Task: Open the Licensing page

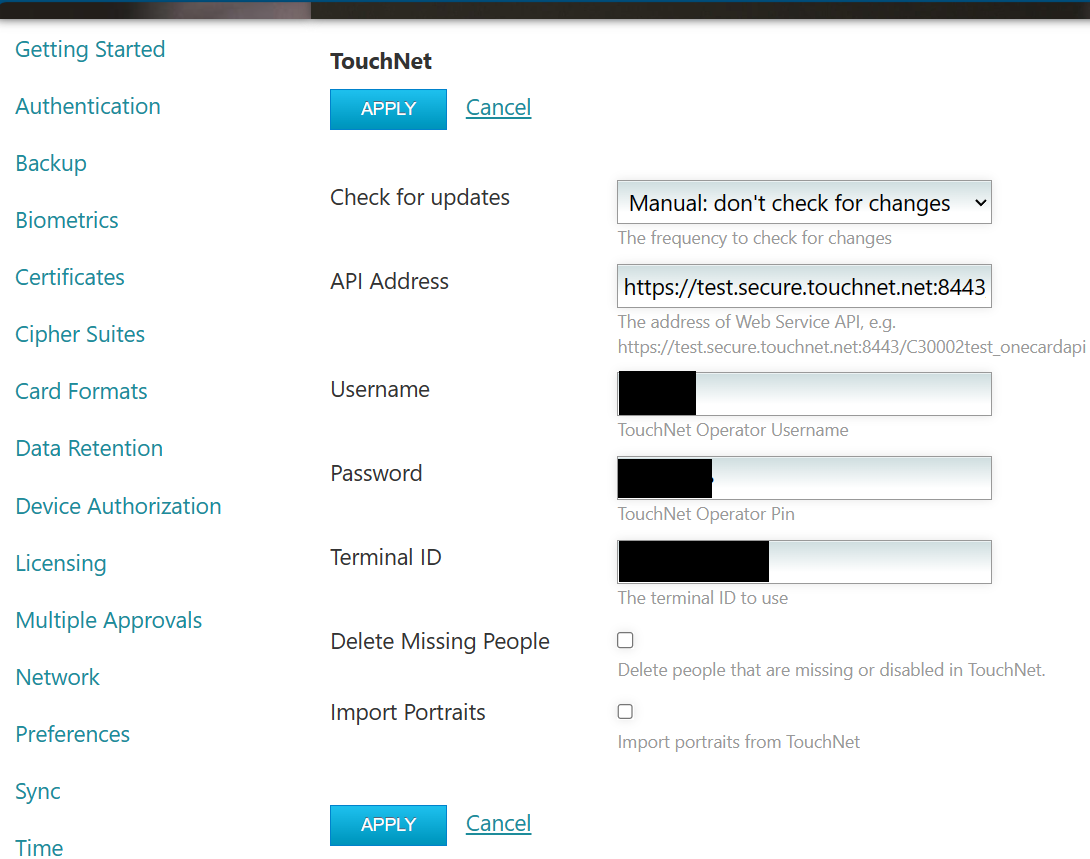Action: 60,563
